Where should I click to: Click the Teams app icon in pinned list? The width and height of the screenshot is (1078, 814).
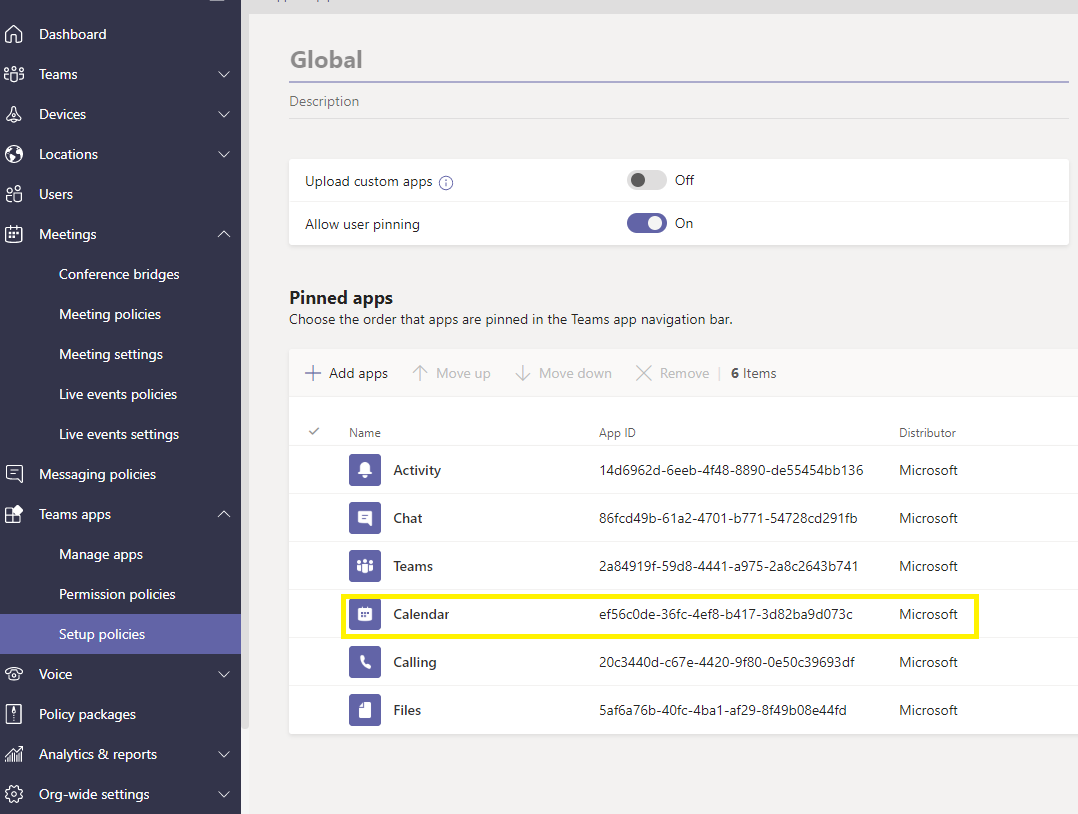pos(365,566)
